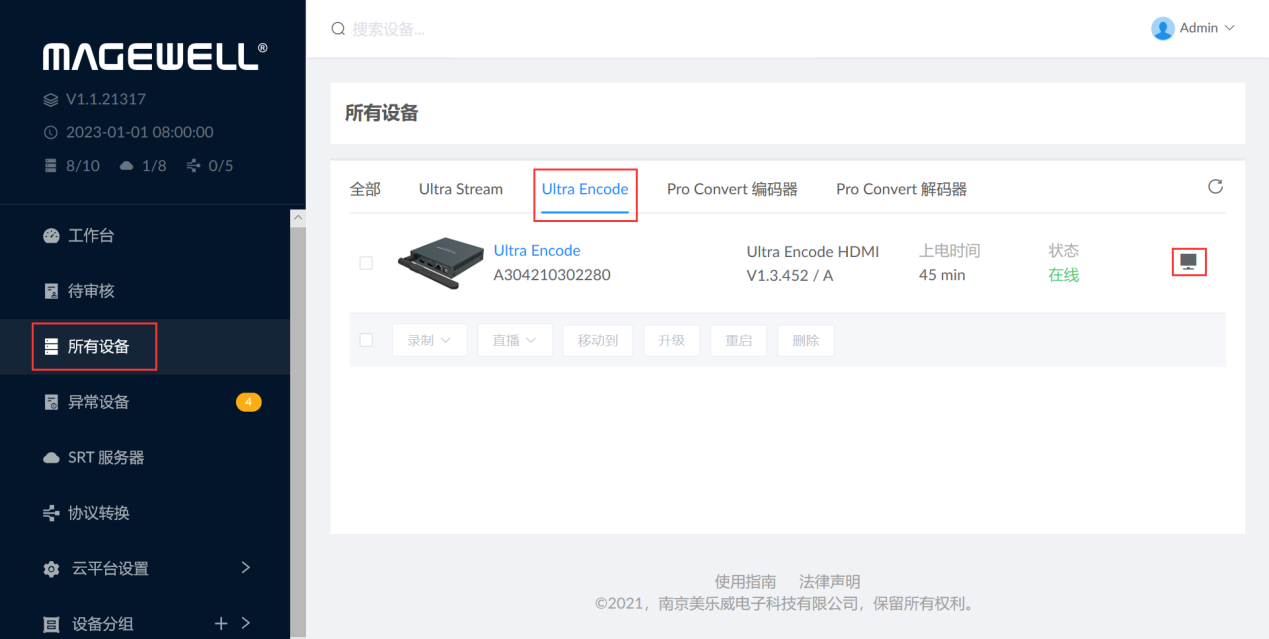Switch to the Ultra Stream tab
The image size is (1269, 639).
[x=461, y=189]
